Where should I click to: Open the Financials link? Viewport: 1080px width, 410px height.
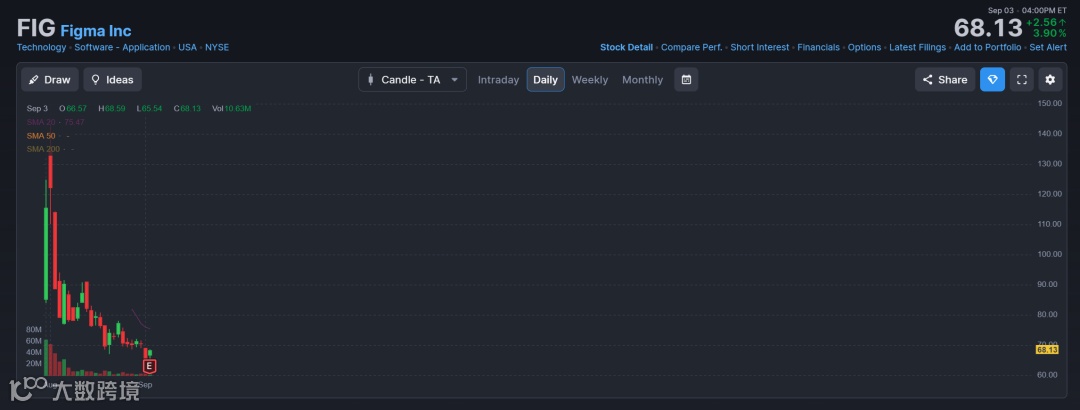pos(818,48)
